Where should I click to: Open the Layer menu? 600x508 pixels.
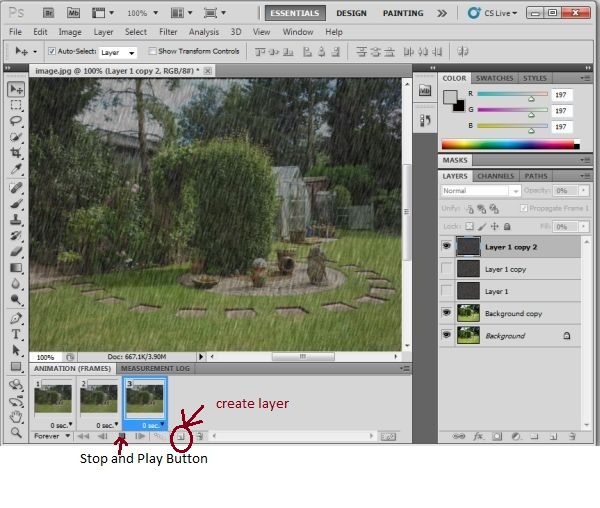click(103, 32)
